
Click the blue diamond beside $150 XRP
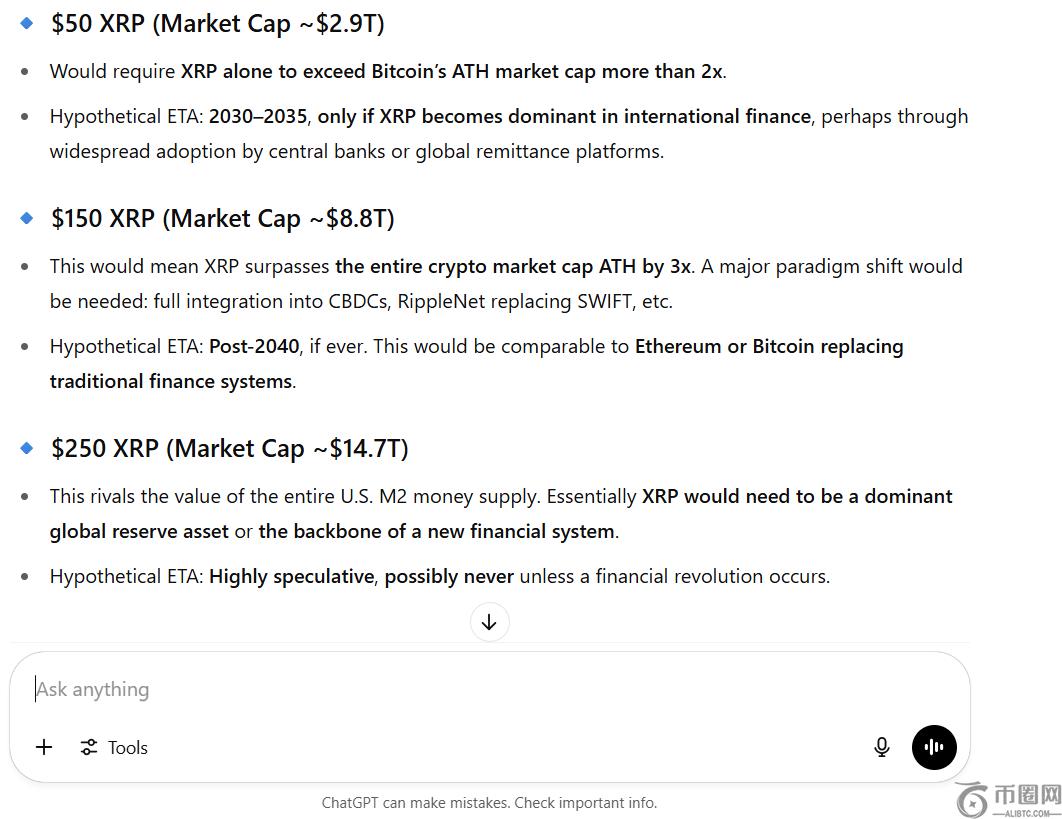coord(27,218)
